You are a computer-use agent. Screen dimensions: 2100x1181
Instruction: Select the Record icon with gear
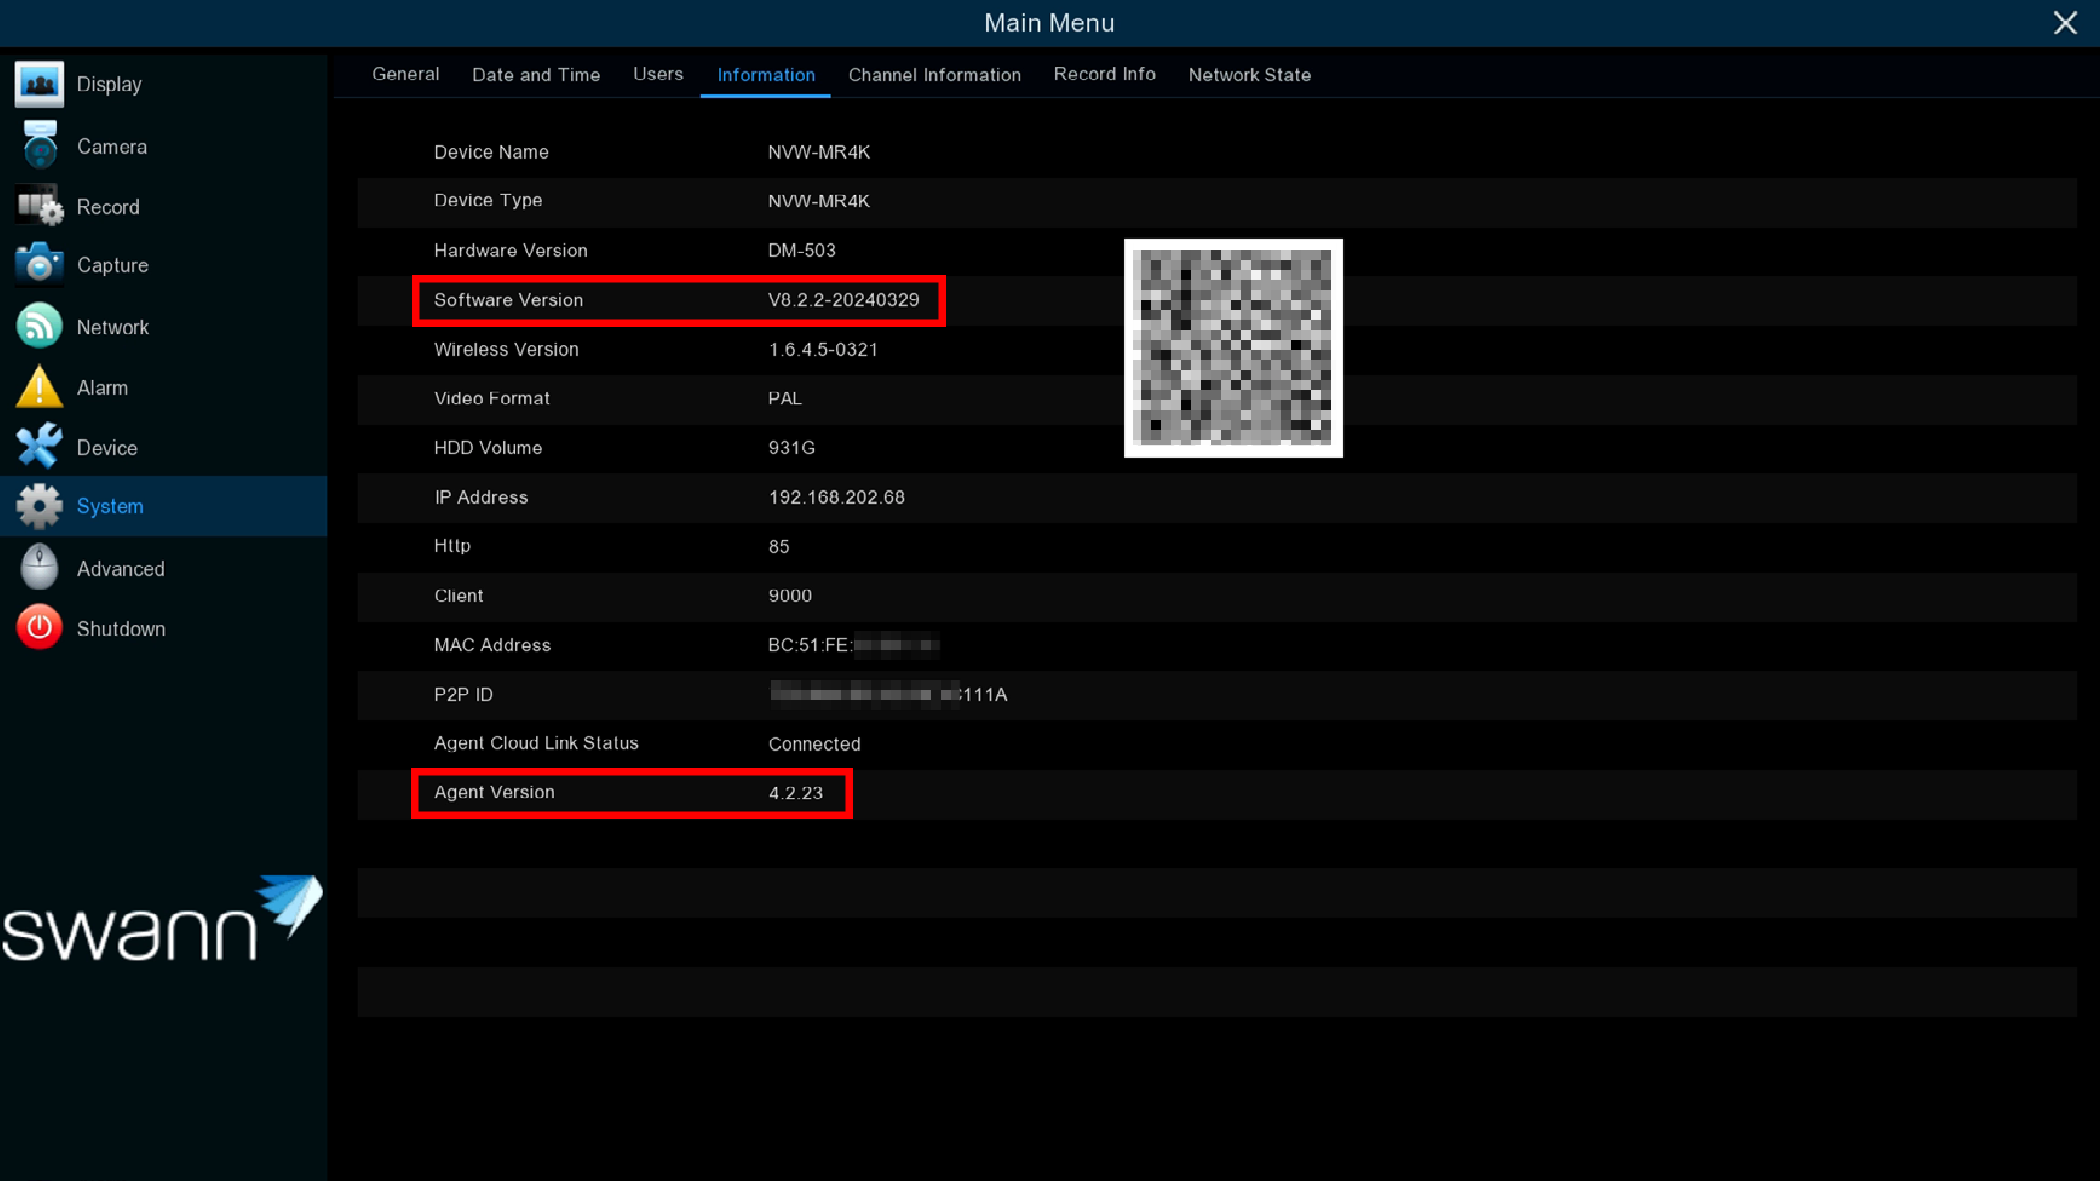point(39,206)
